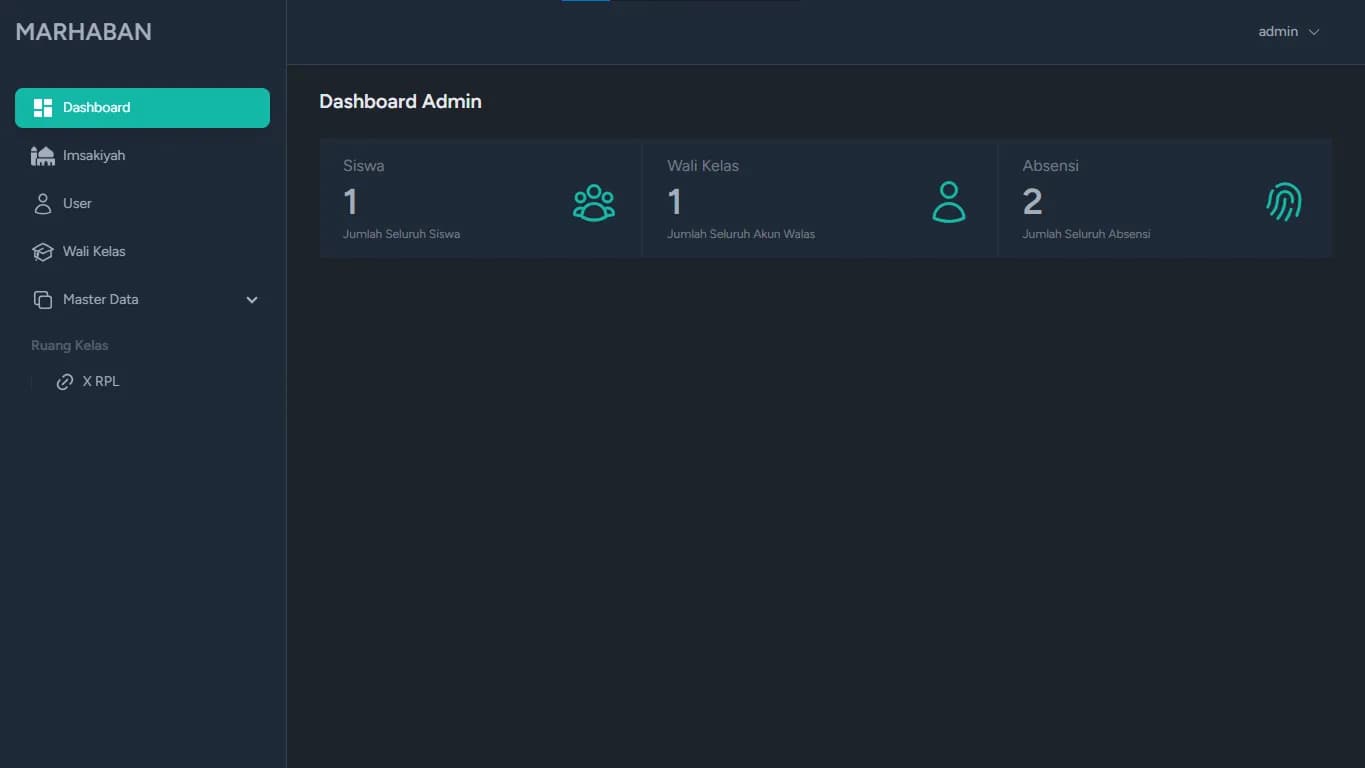
Task: Click the Absensi count card
Action: (x=1164, y=199)
